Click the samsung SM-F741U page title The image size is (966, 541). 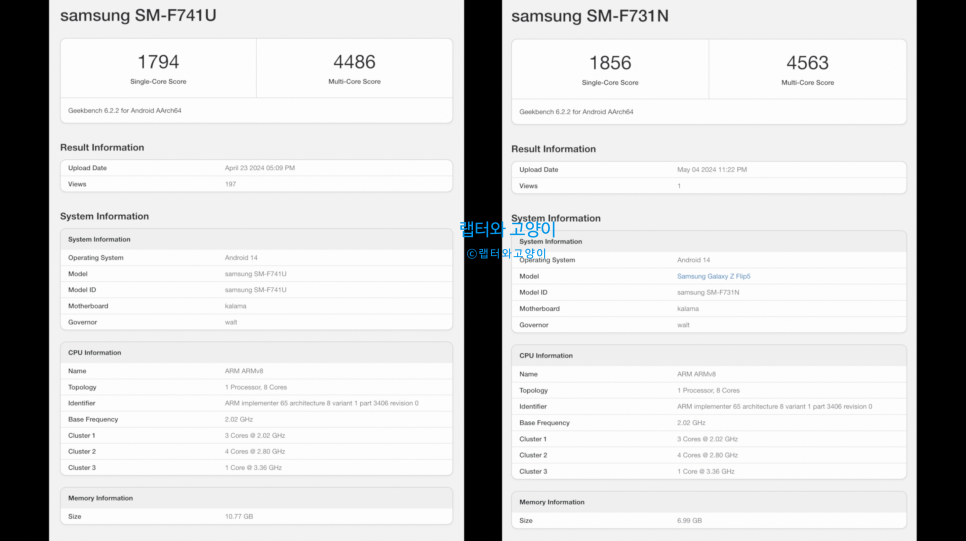[x=138, y=15]
